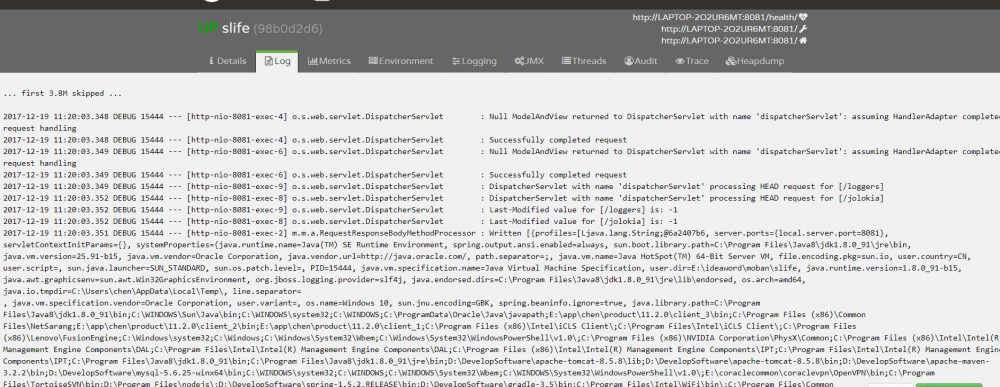Open the Details tab

point(228,61)
